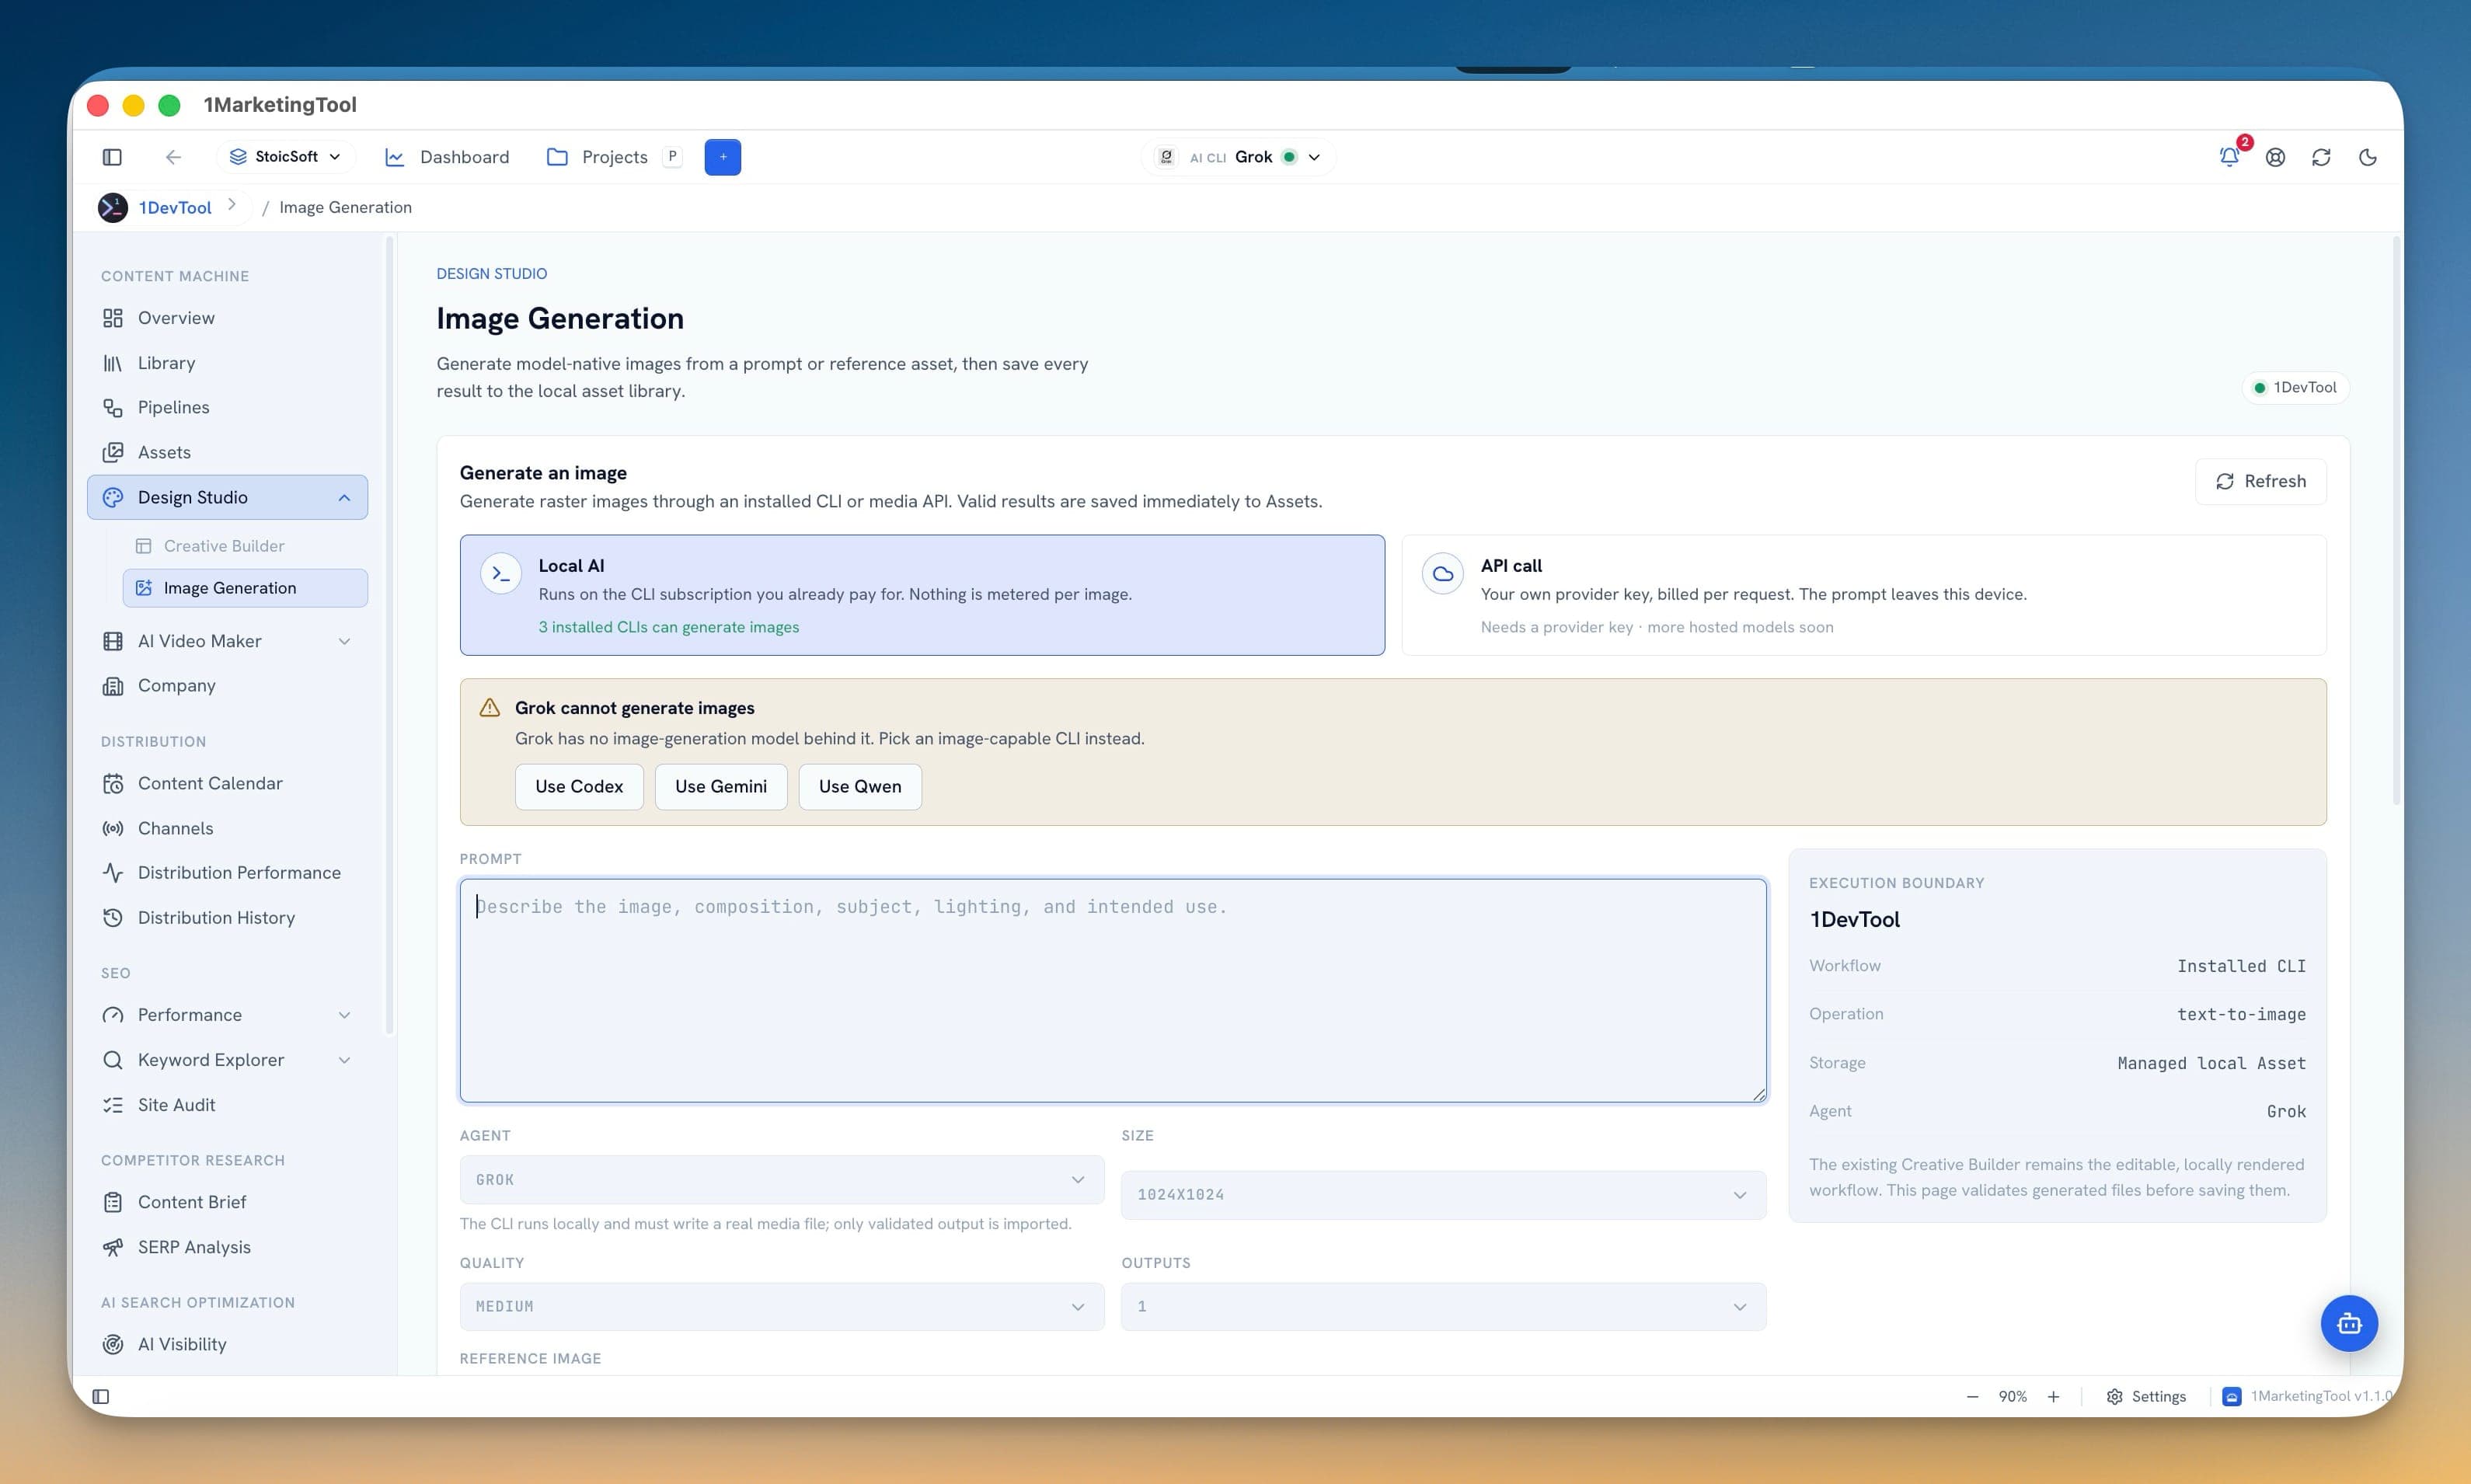Open Content Calendar in the sidebar

tap(228, 783)
